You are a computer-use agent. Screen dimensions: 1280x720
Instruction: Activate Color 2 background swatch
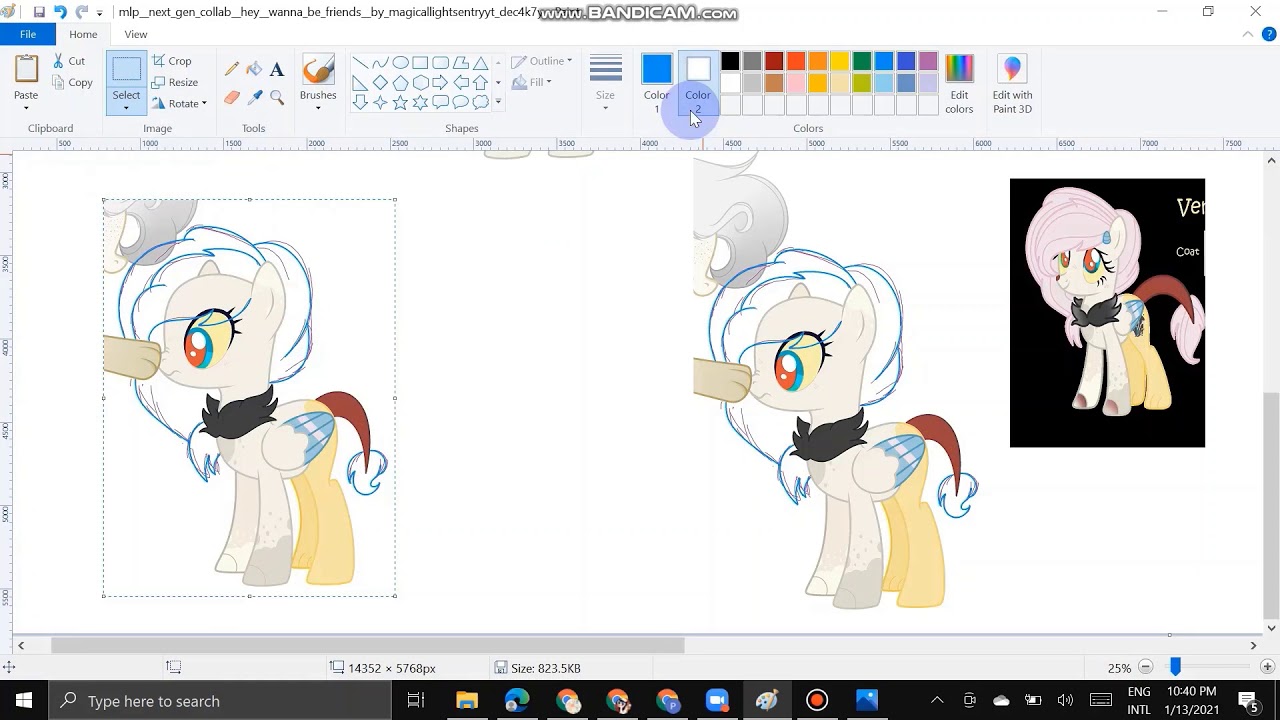[x=698, y=84]
